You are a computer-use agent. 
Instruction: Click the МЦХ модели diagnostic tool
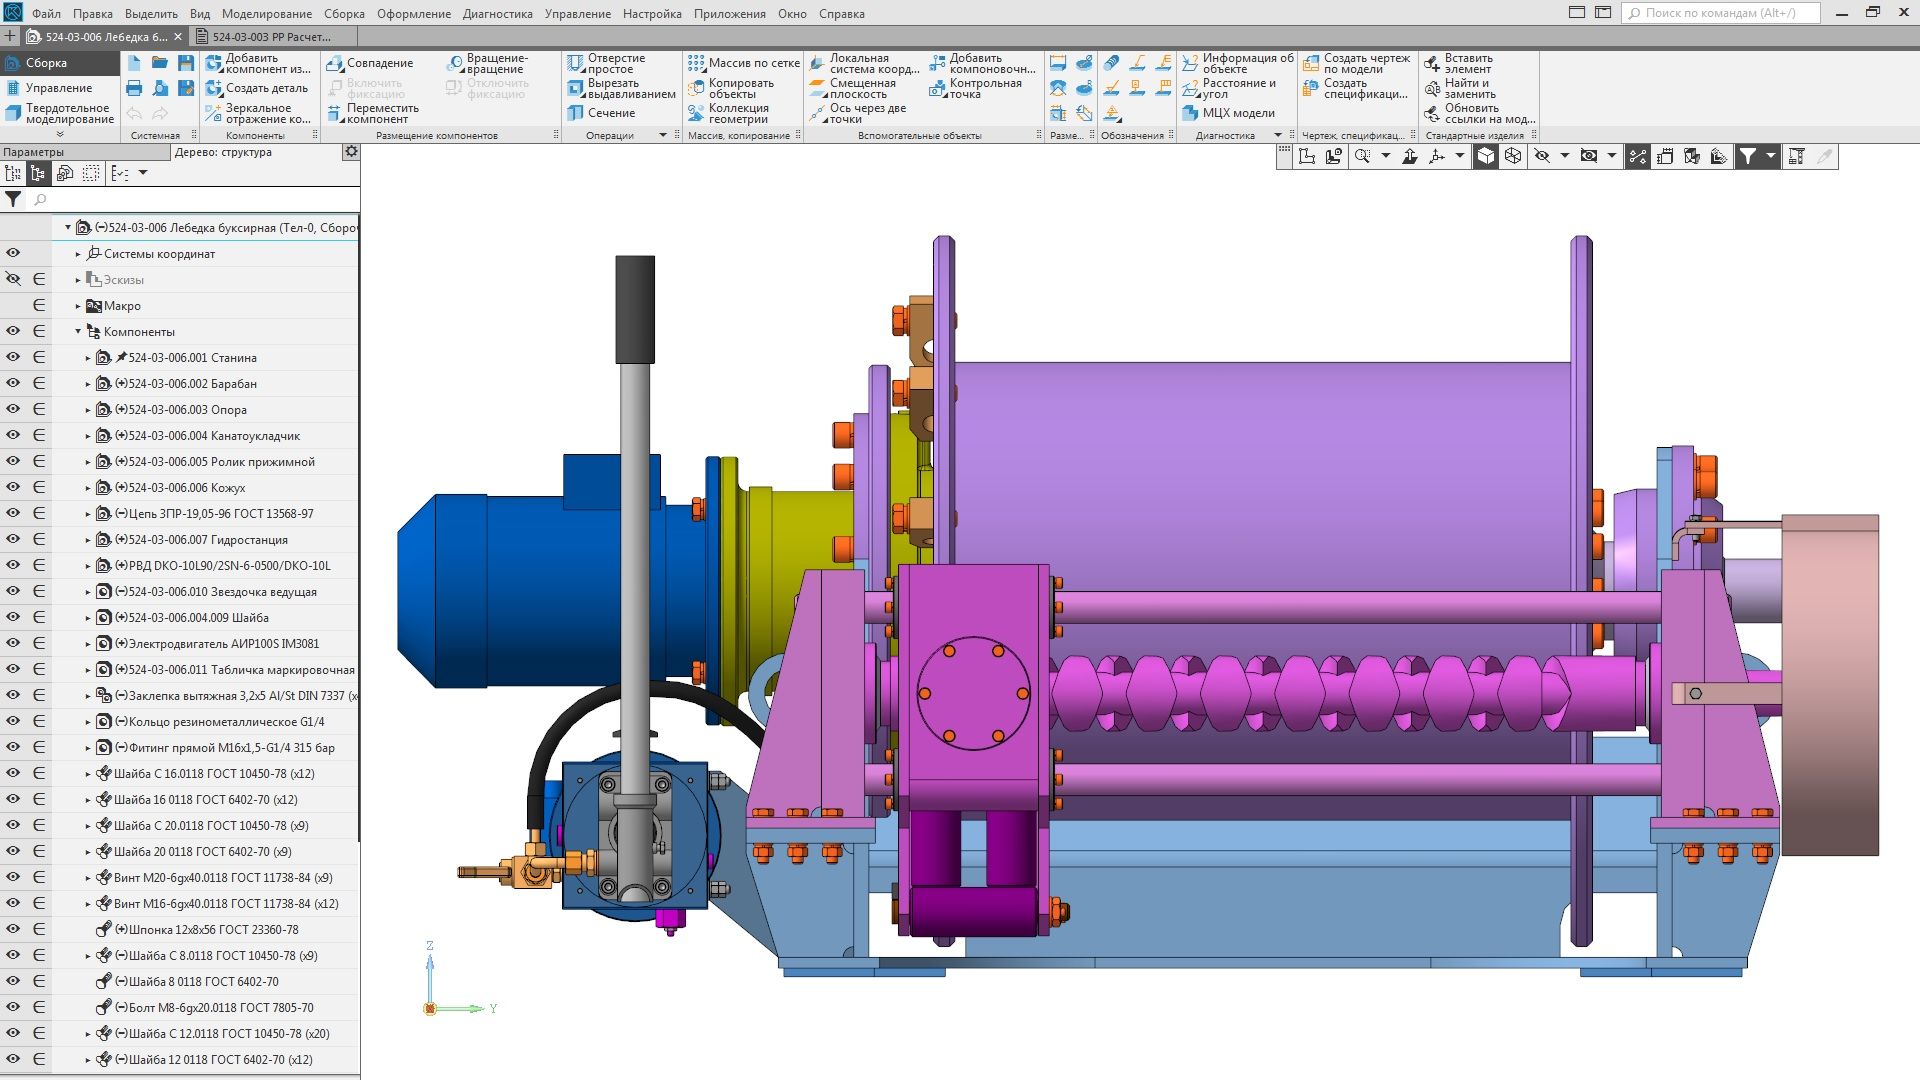click(x=1229, y=113)
